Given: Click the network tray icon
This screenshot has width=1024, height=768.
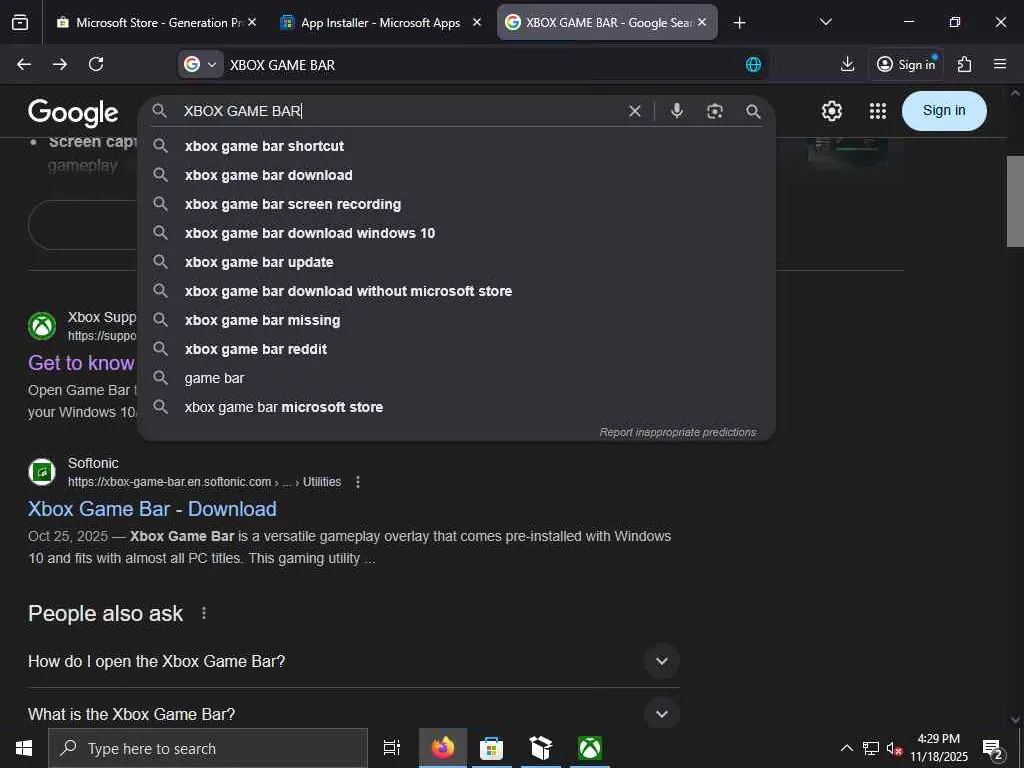Looking at the screenshot, I should (871, 748).
